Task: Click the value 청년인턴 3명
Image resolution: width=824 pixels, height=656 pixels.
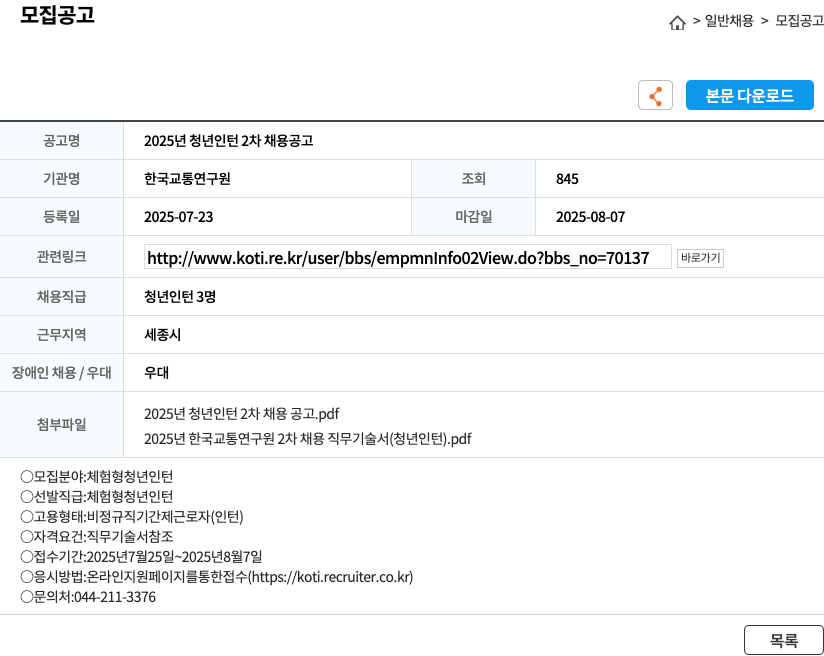Action: click(180, 296)
